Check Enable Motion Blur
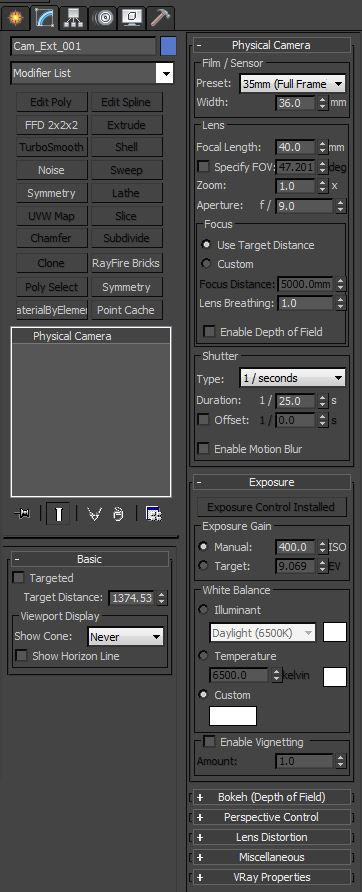The height and width of the screenshot is (892, 362). pyautogui.click(x=203, y=449)
